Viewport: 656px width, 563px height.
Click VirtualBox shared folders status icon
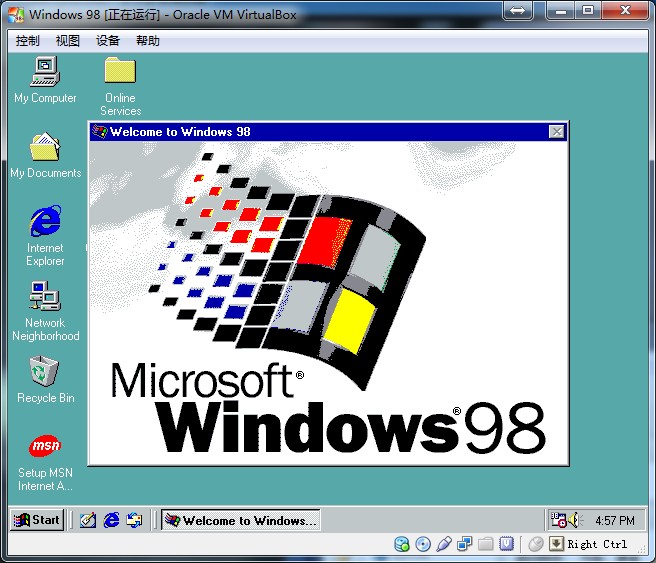point(486,544)
